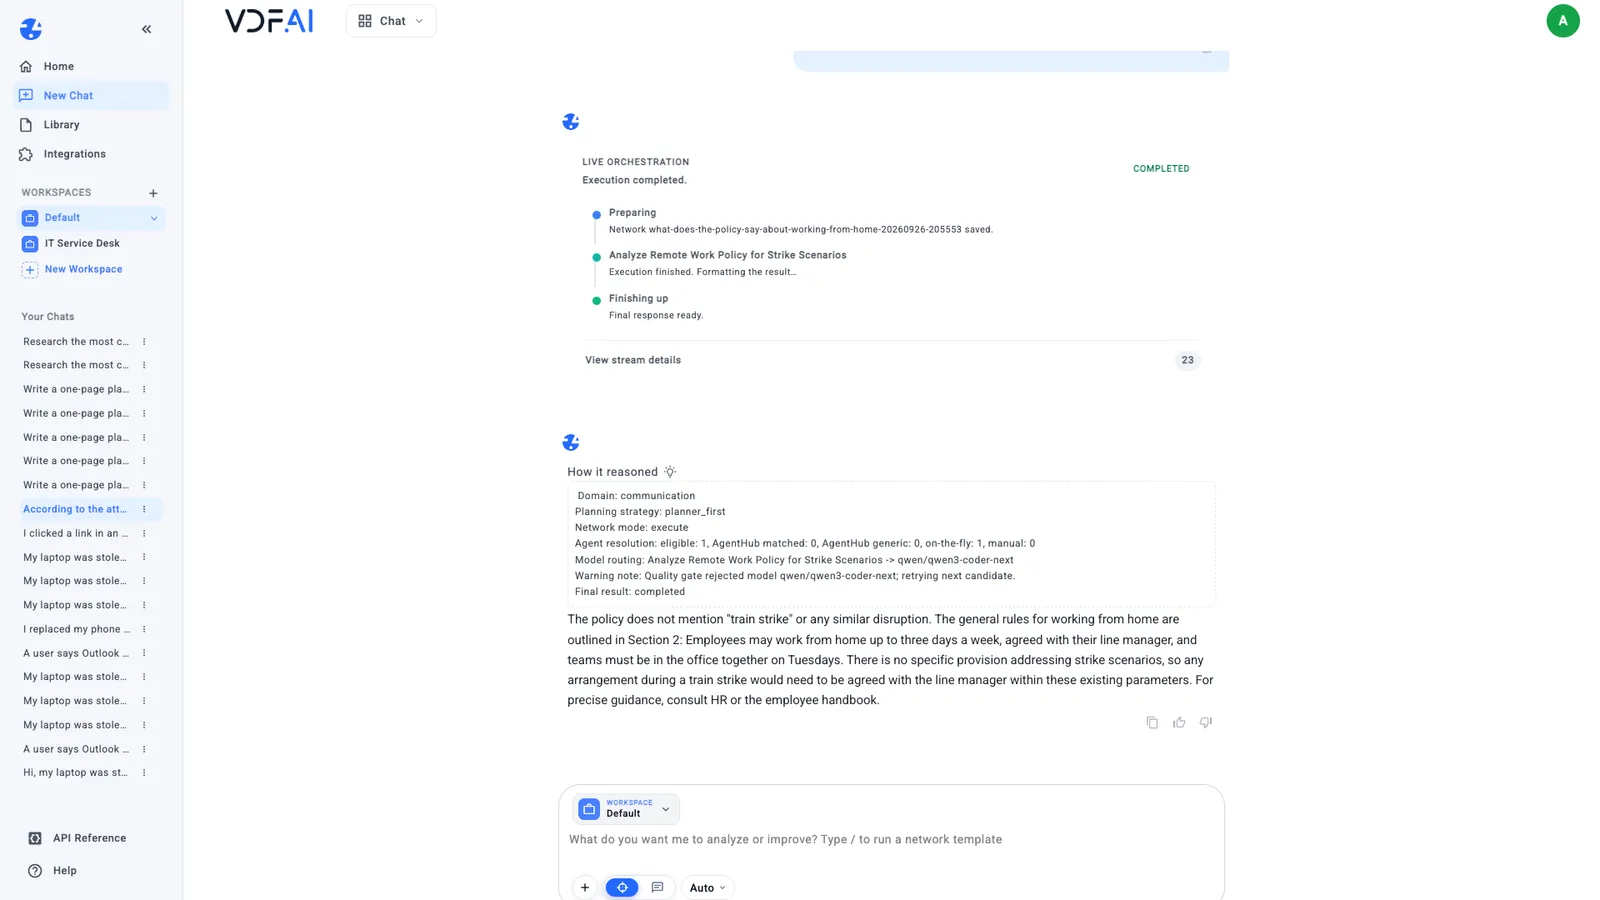The image size is (1600, 900).
Task: Click the plus attachment icon in the composer
Action: pos(585,887)
